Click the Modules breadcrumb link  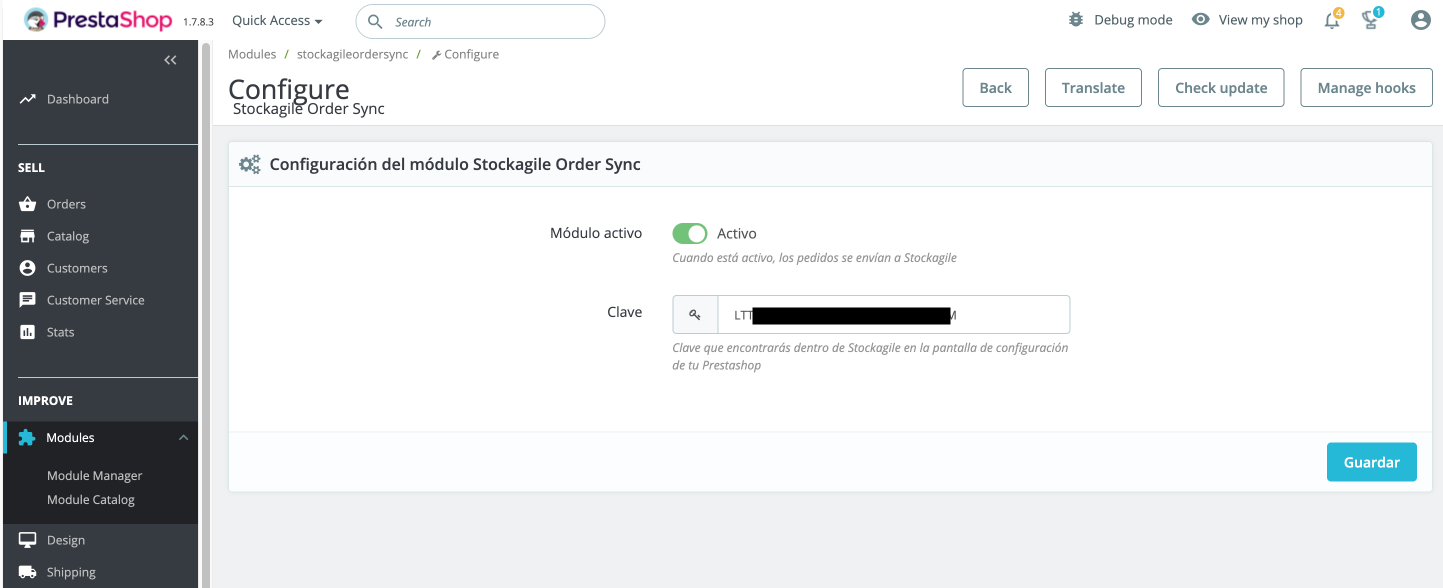(252, 54)
